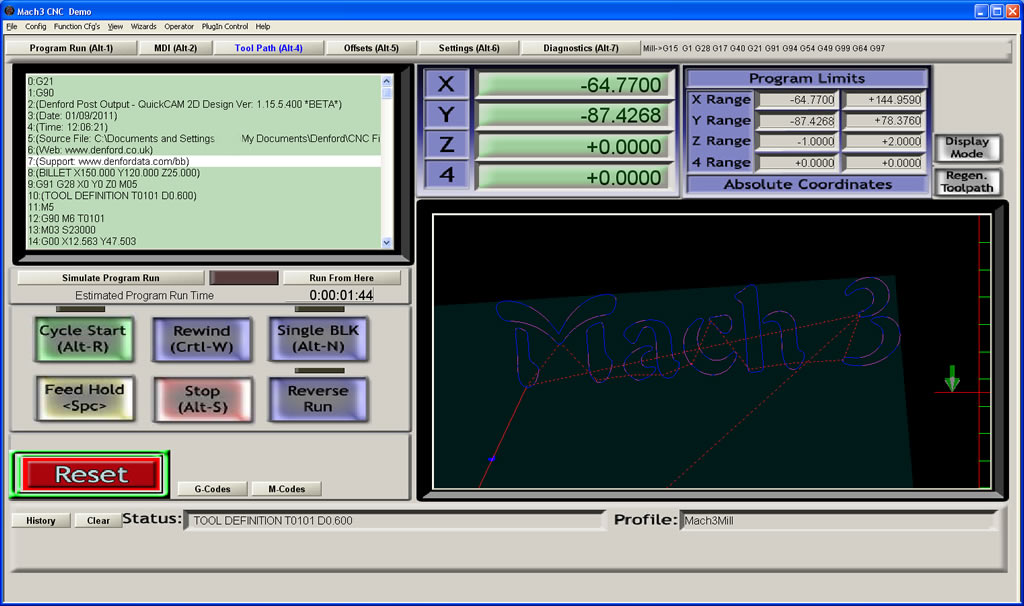Click the 4th axis label button
The image size is (1024, 606).
click(446, 175)
